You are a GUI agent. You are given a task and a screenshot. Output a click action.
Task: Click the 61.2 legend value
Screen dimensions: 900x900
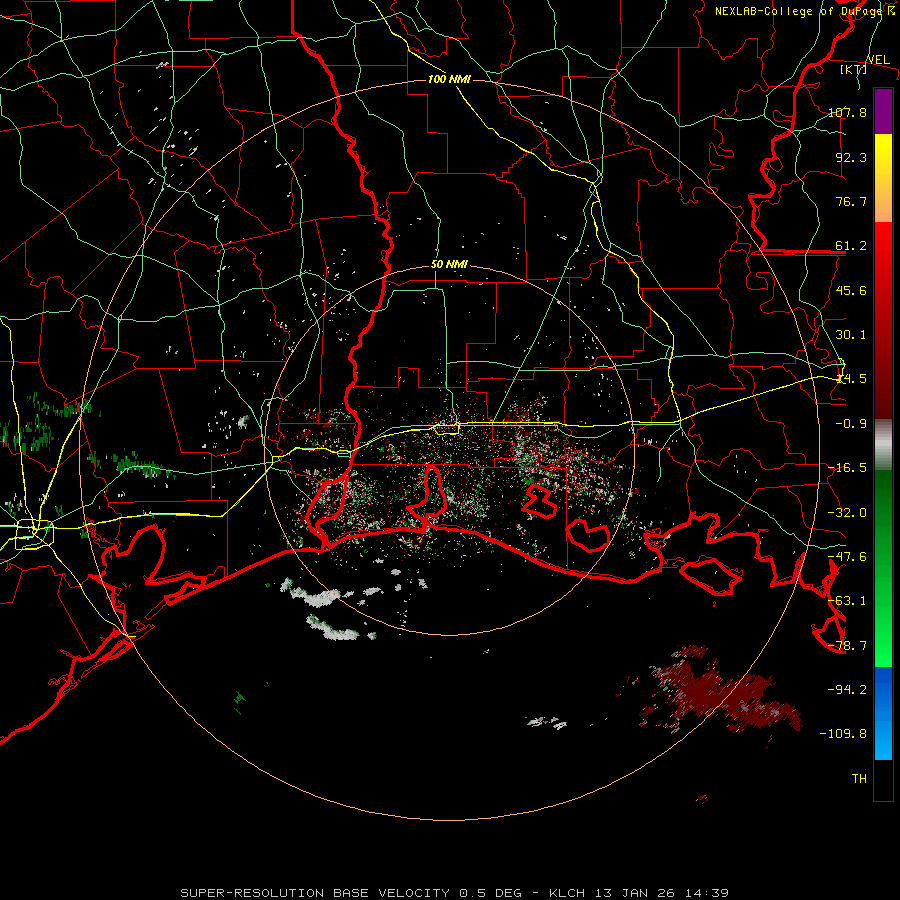click(x=851, y=246)
